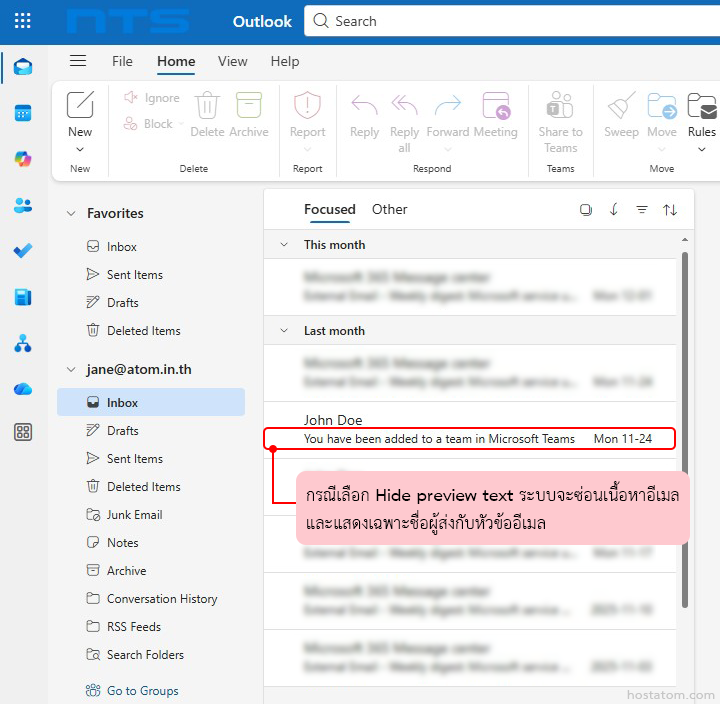Switch to the Focused inbox tab
This screenshot has height=704, width=720.
coord(330,209)
